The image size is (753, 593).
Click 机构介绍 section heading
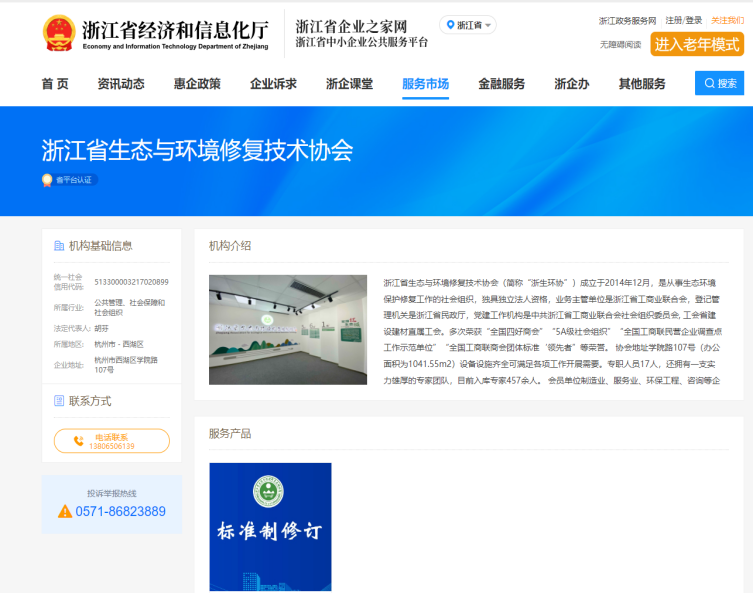[230, 246]
